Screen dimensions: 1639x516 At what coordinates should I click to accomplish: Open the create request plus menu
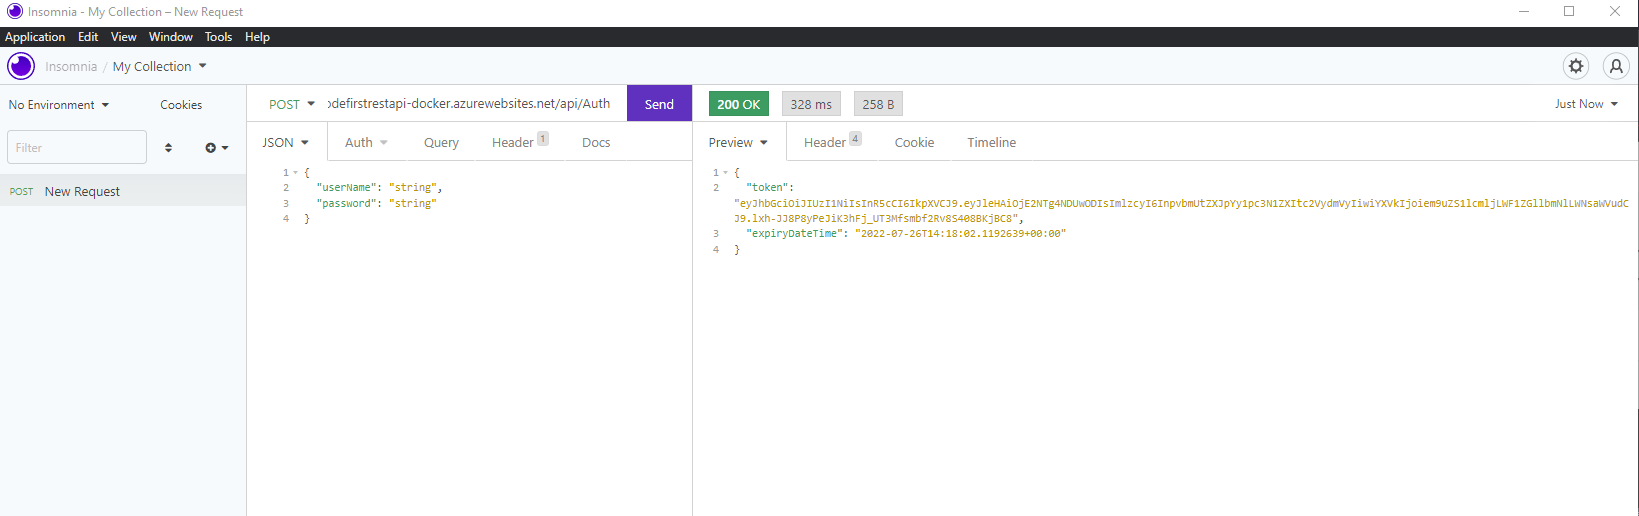click(x=217, y=148)
